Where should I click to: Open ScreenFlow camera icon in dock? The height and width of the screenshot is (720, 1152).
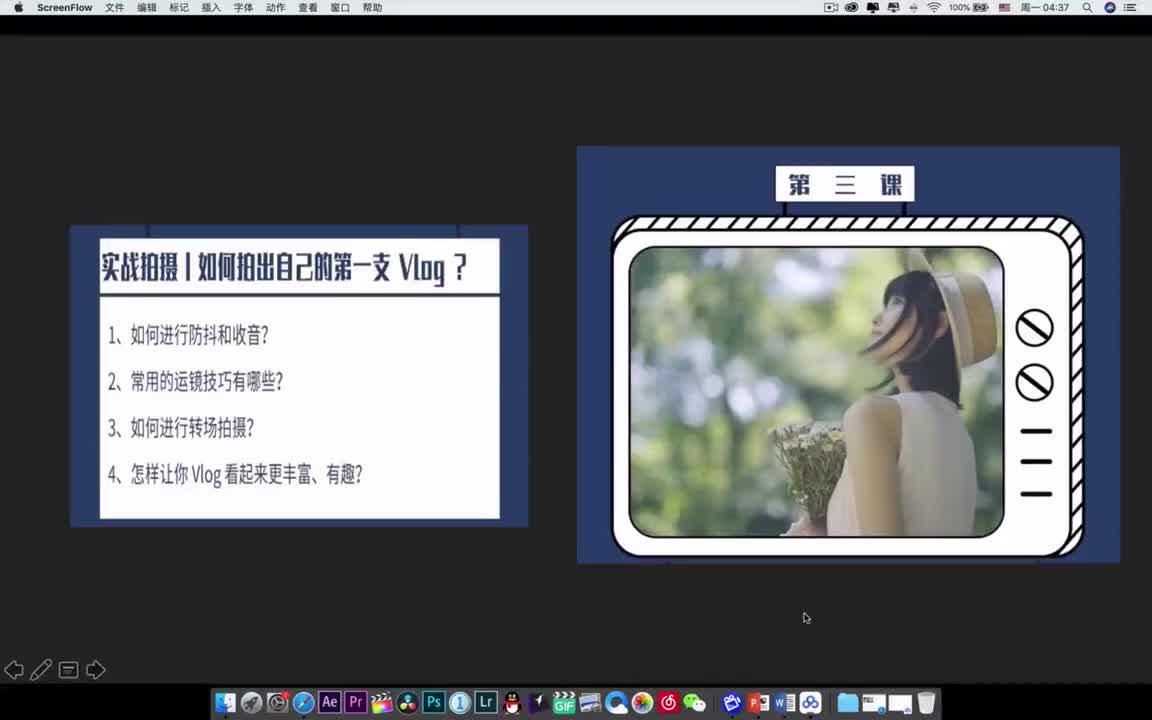(732, 703)
